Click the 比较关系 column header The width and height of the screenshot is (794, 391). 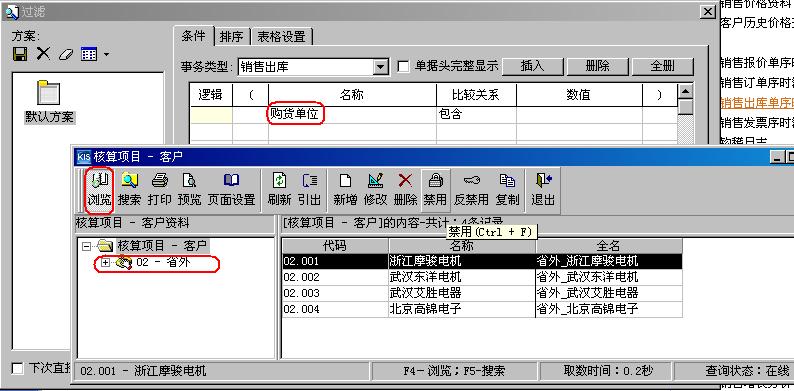click(476, 95)
